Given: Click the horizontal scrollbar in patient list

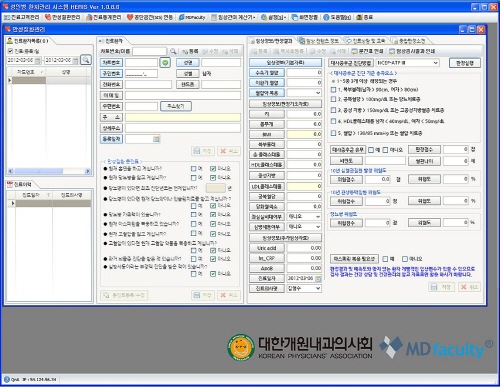Looking at the screenshot, I should [49, 171].
